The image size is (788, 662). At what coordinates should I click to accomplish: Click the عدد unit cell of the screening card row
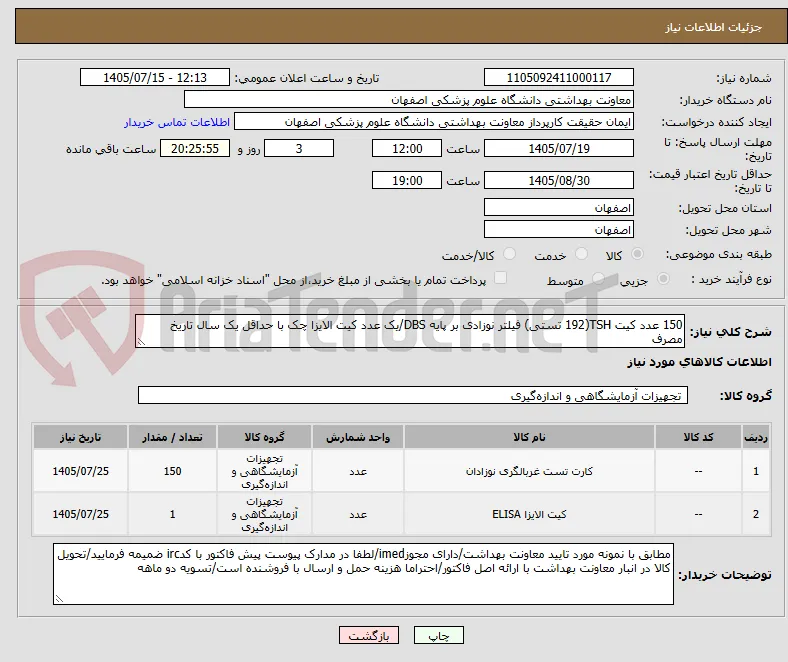358,471
